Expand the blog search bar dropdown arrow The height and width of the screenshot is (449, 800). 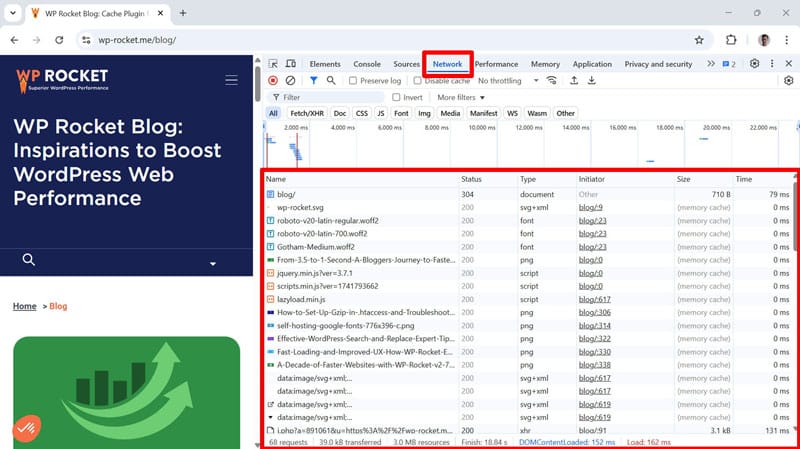point(213,263)
